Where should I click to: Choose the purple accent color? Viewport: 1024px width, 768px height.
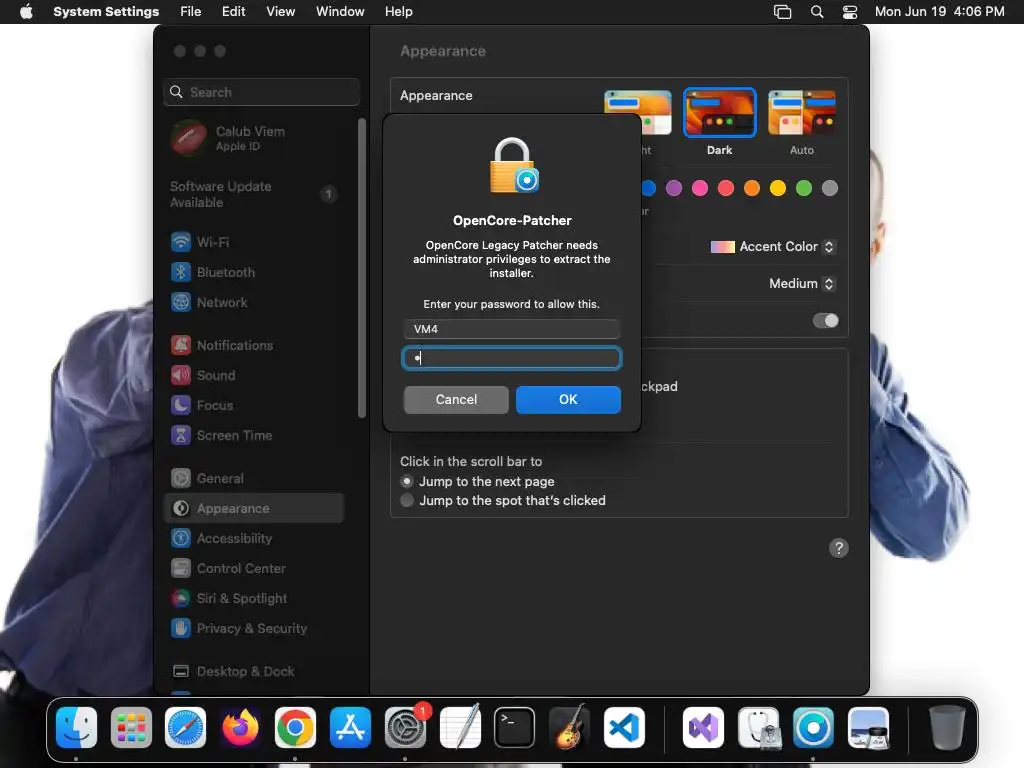(x=674, y=188)
